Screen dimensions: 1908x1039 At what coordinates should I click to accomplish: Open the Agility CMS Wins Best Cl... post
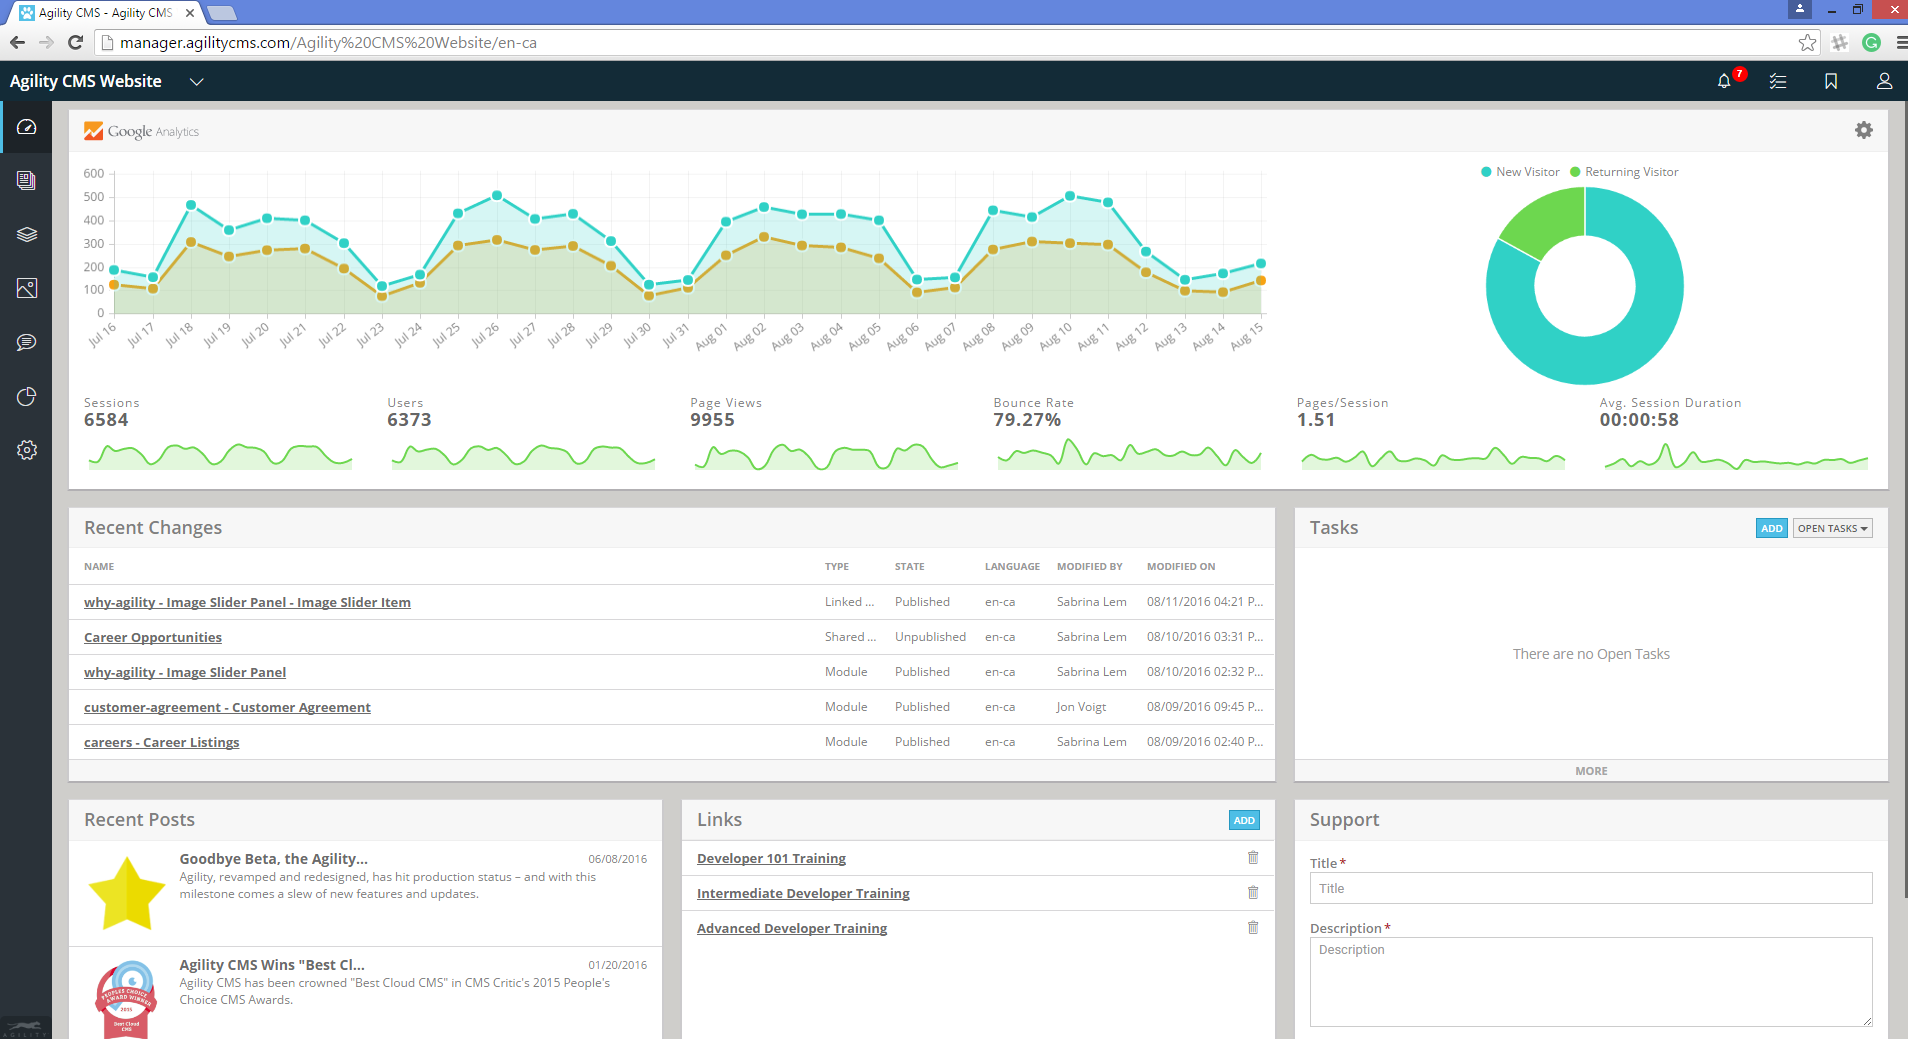click(272, 964)
